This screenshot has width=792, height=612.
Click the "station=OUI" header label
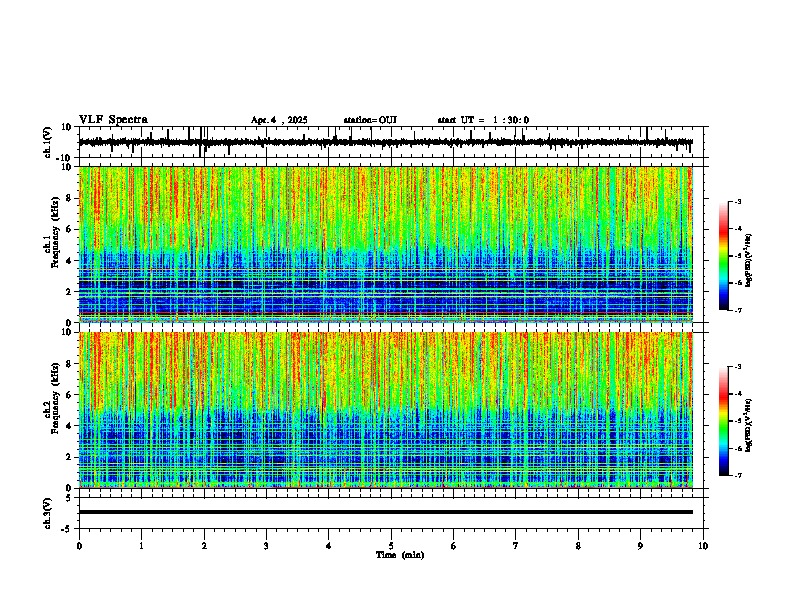coord(370,120)
